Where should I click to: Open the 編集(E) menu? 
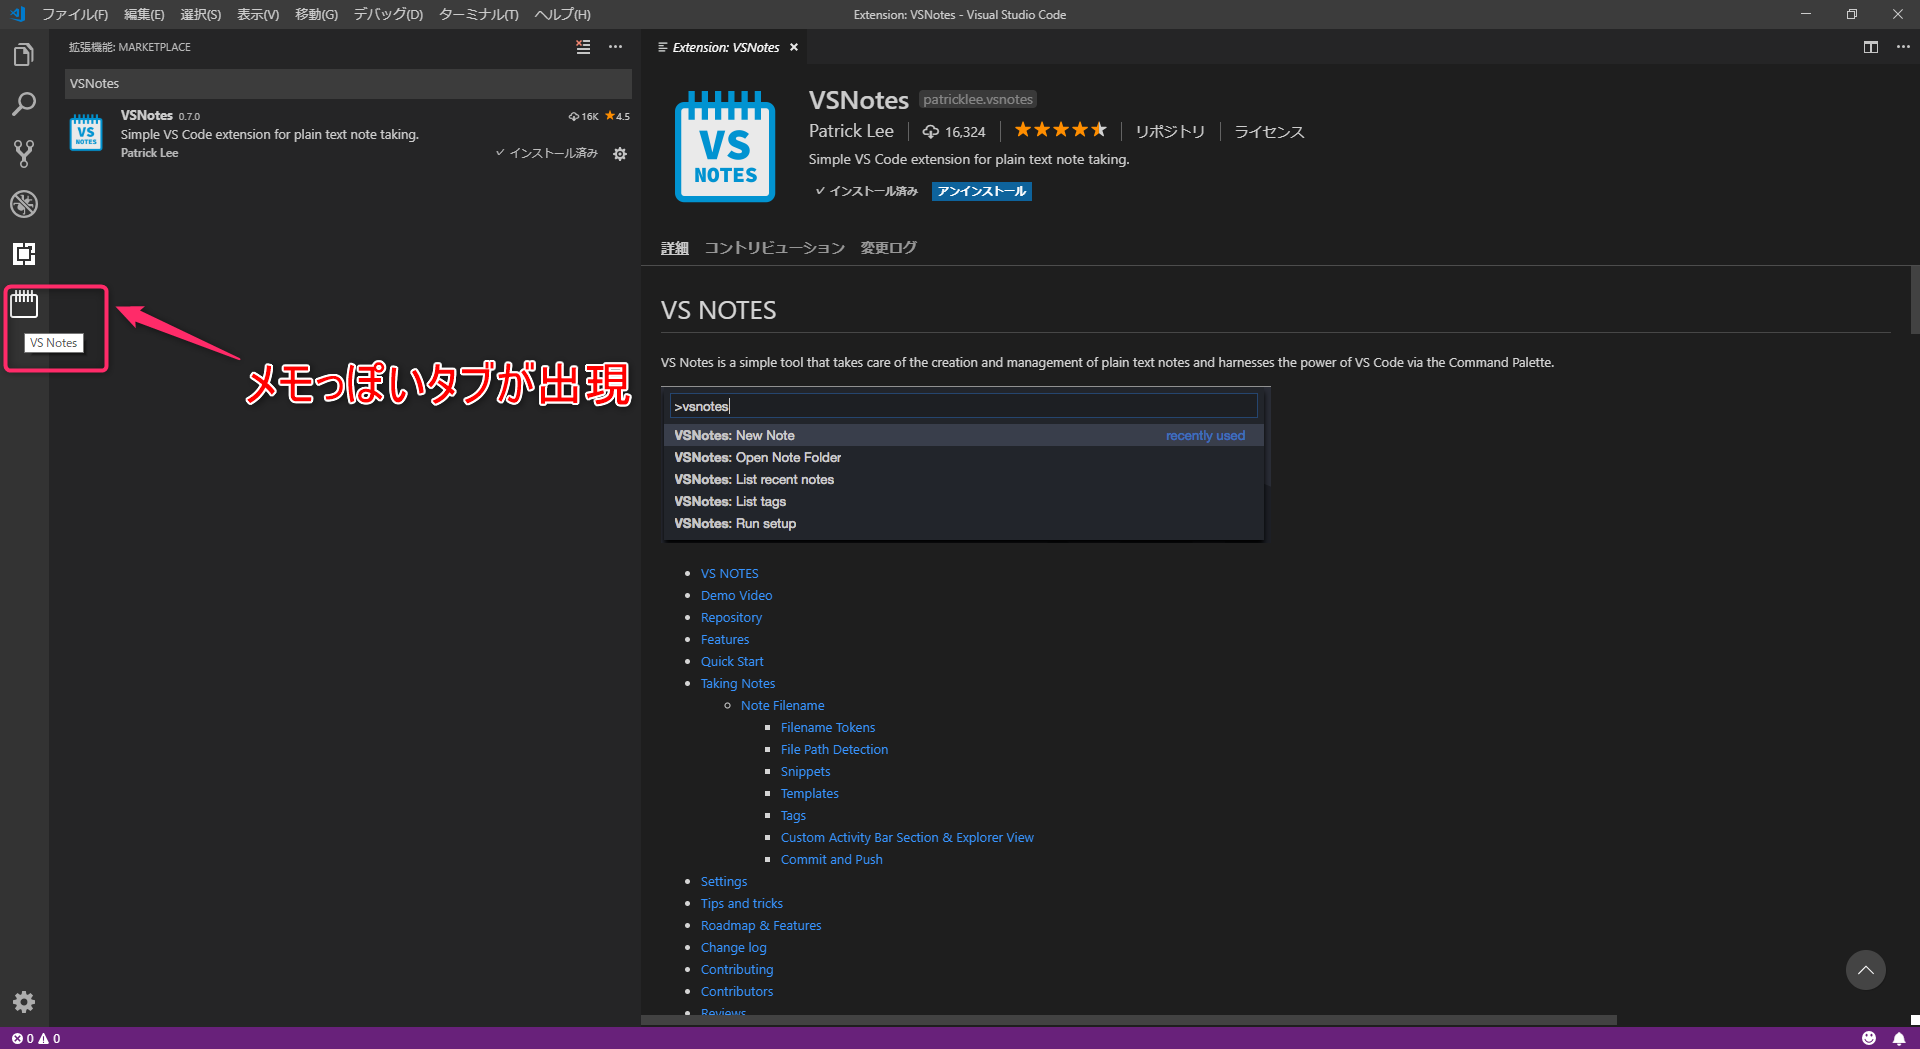click(144, 14)
